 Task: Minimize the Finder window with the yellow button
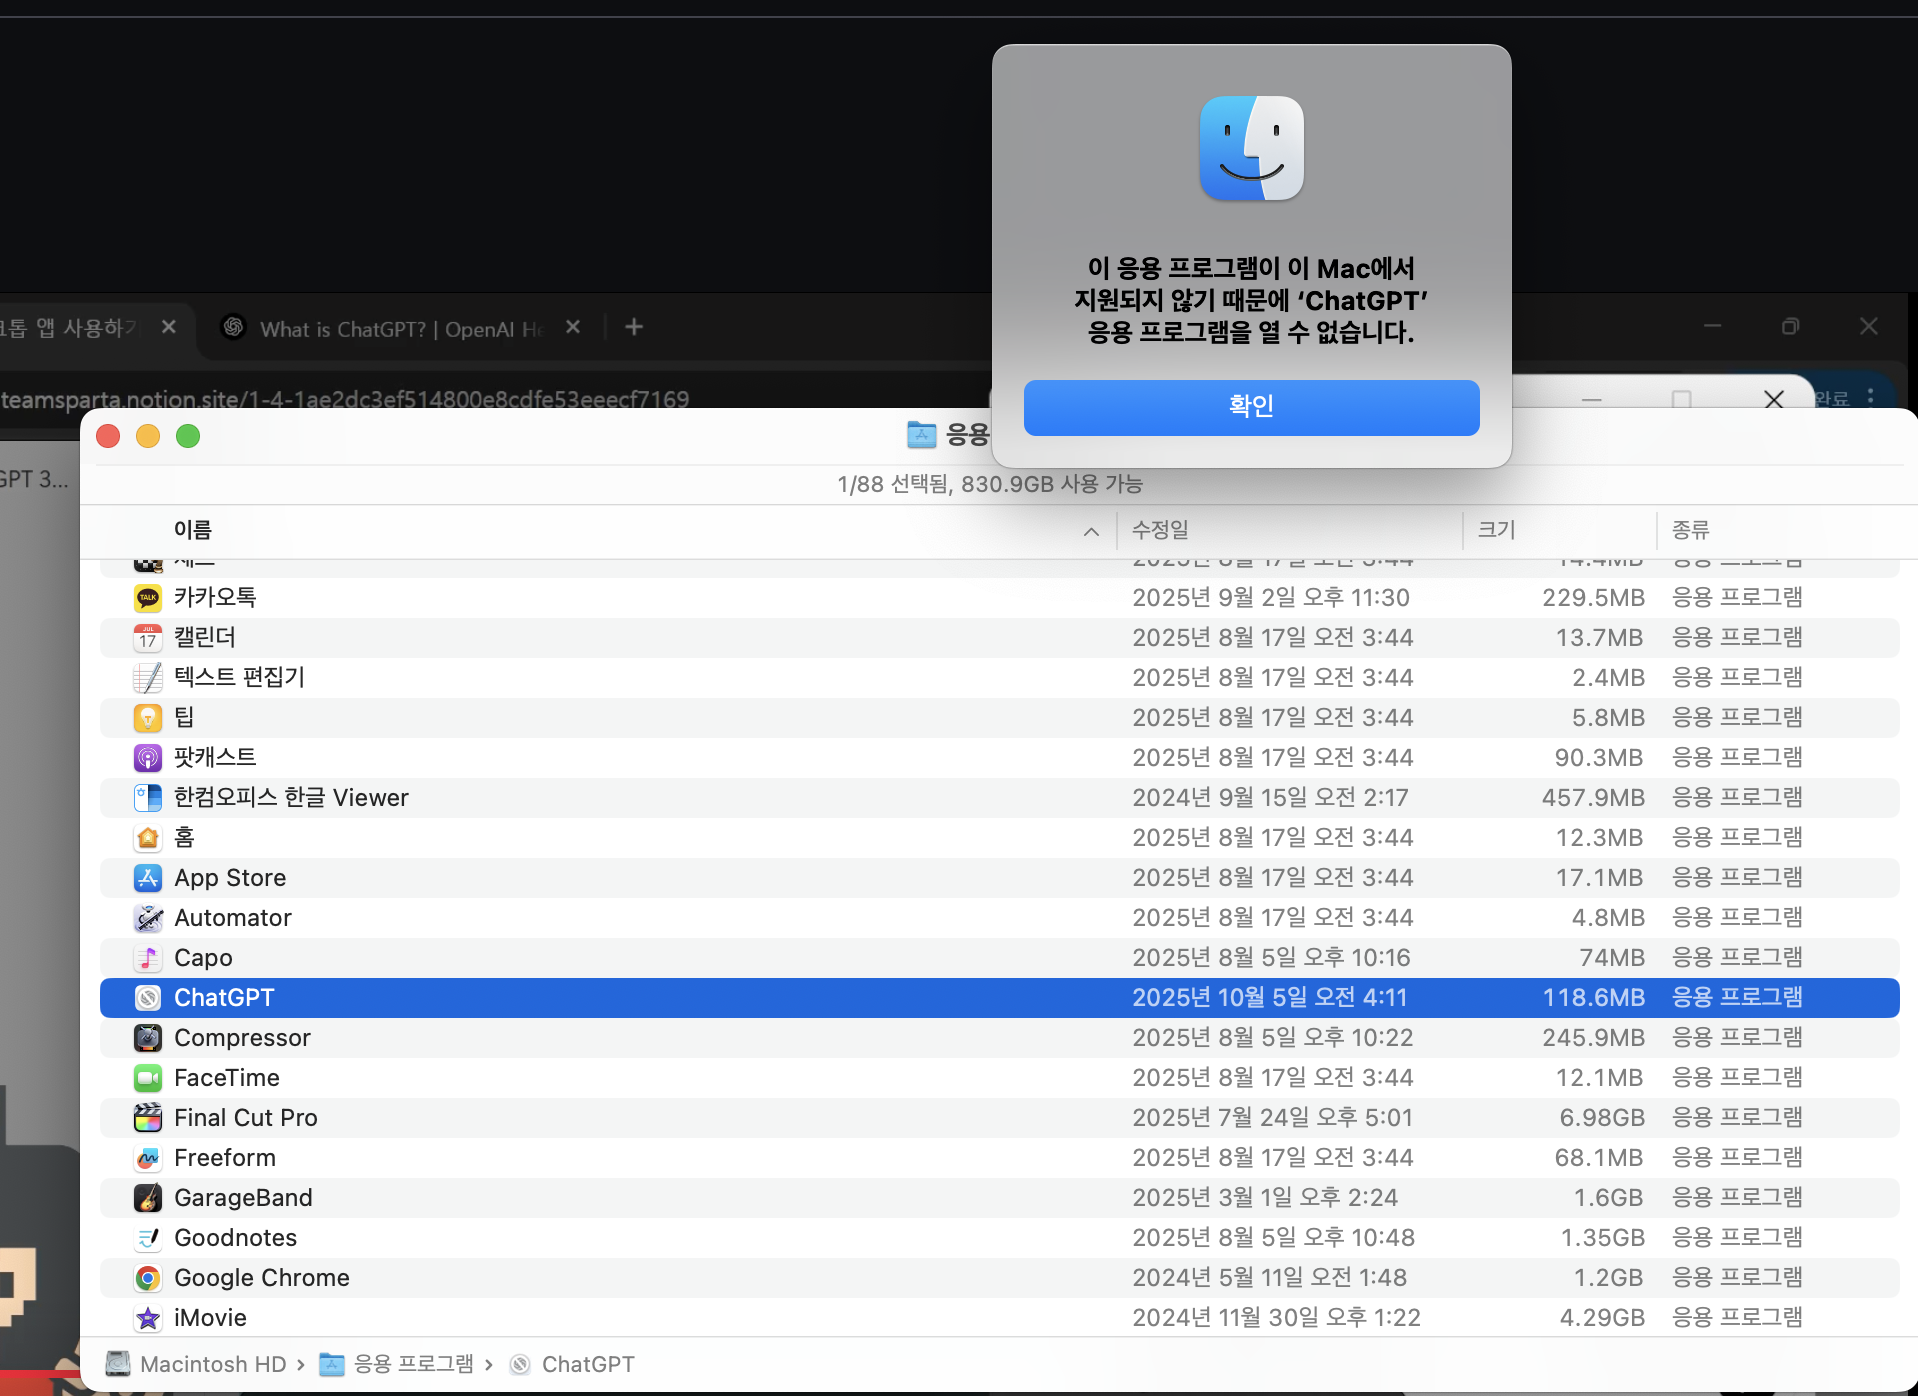148,436
